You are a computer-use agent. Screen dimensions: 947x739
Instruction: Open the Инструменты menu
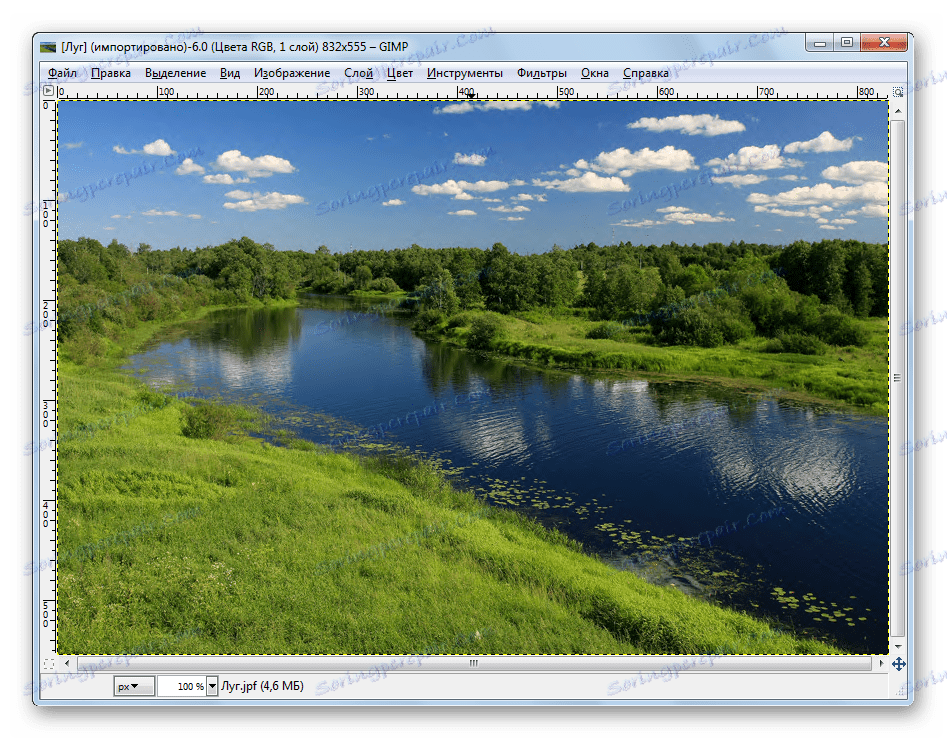tap(464, 73)
